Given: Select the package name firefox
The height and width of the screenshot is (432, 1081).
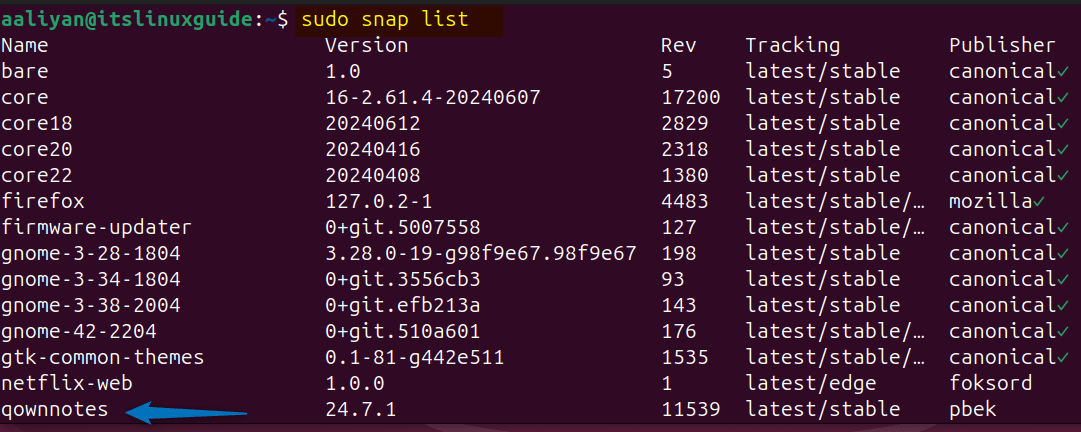Looking at the screenshot, I should coord(43,202).
